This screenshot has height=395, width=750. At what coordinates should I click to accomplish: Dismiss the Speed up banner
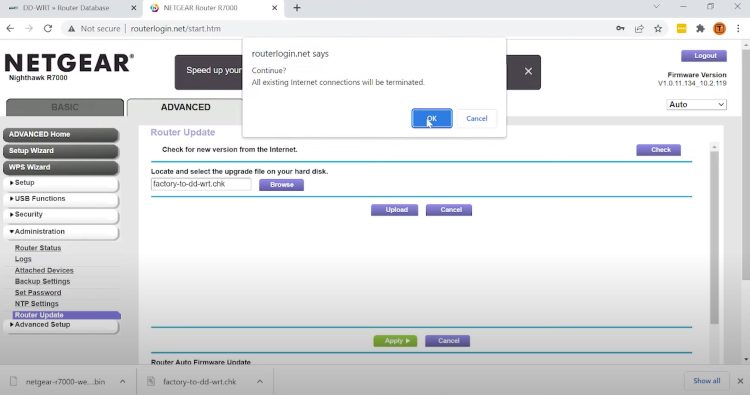[x=528, y=71]
